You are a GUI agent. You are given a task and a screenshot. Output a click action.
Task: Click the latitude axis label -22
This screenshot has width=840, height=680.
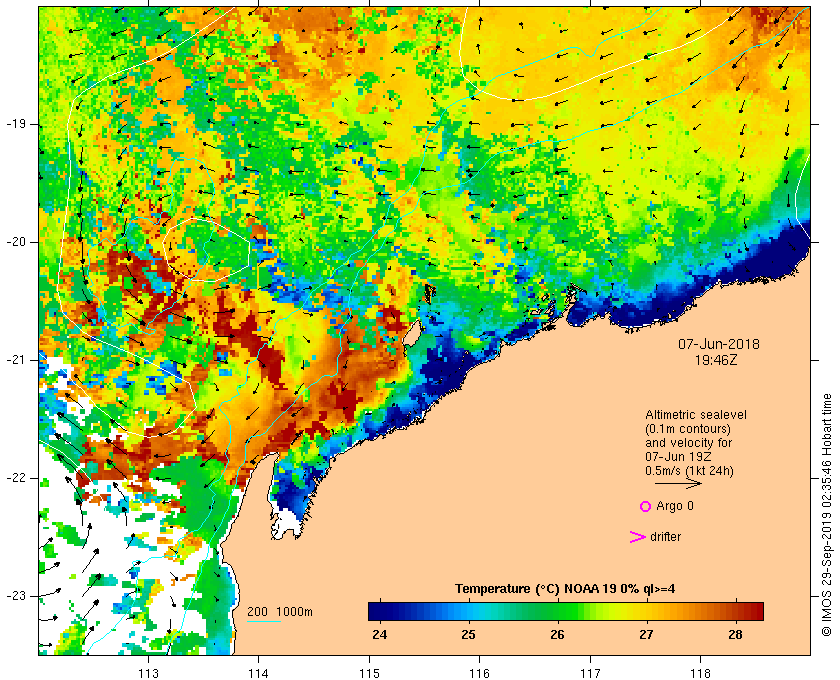[x=16, y=478]
